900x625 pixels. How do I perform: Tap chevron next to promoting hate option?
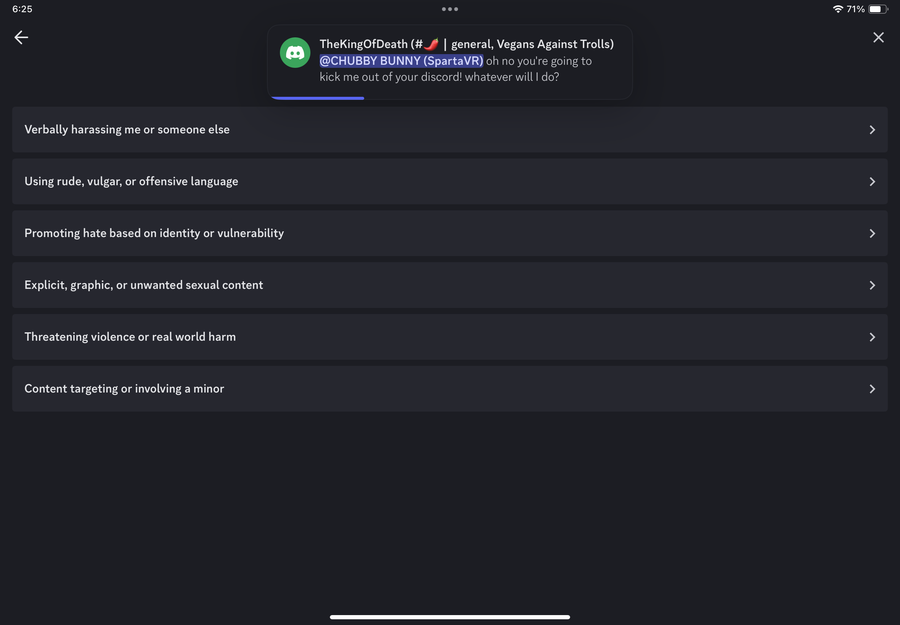pyautogui.click(x=872, y=233)
